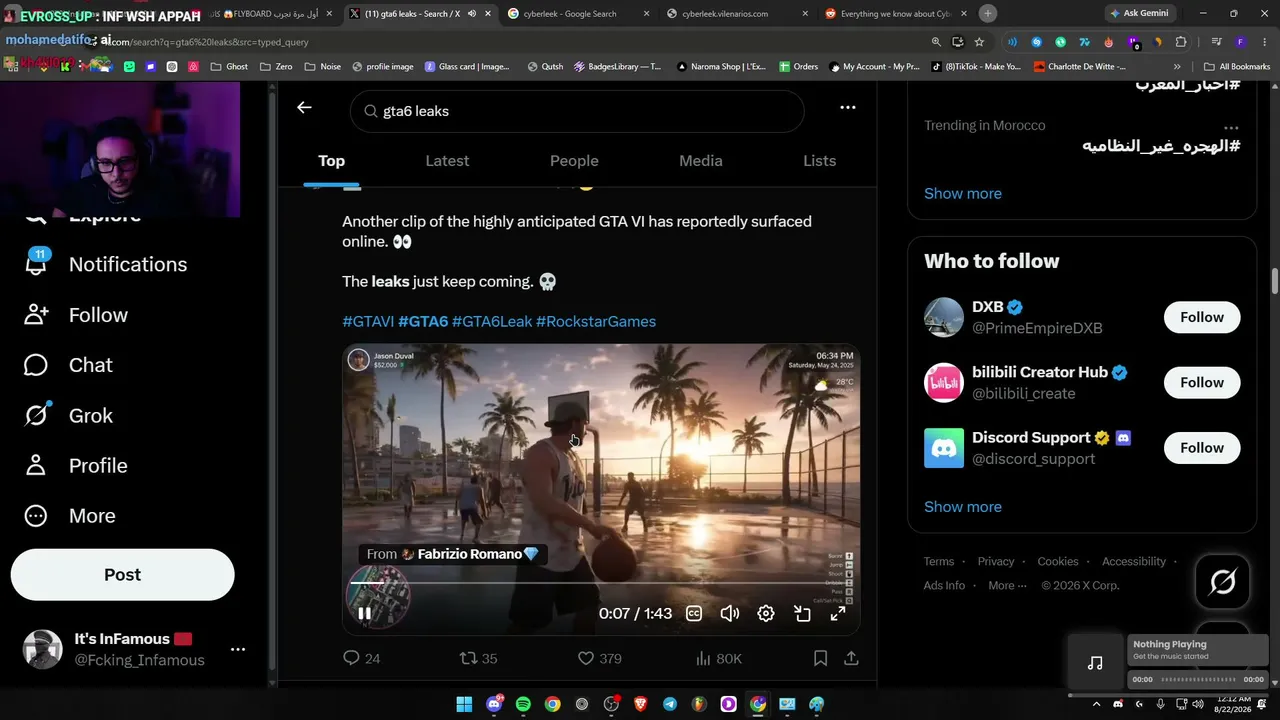Screen dimensions: 1280x720
Task: Open the Terms footer link
Action: coord(939,562)
